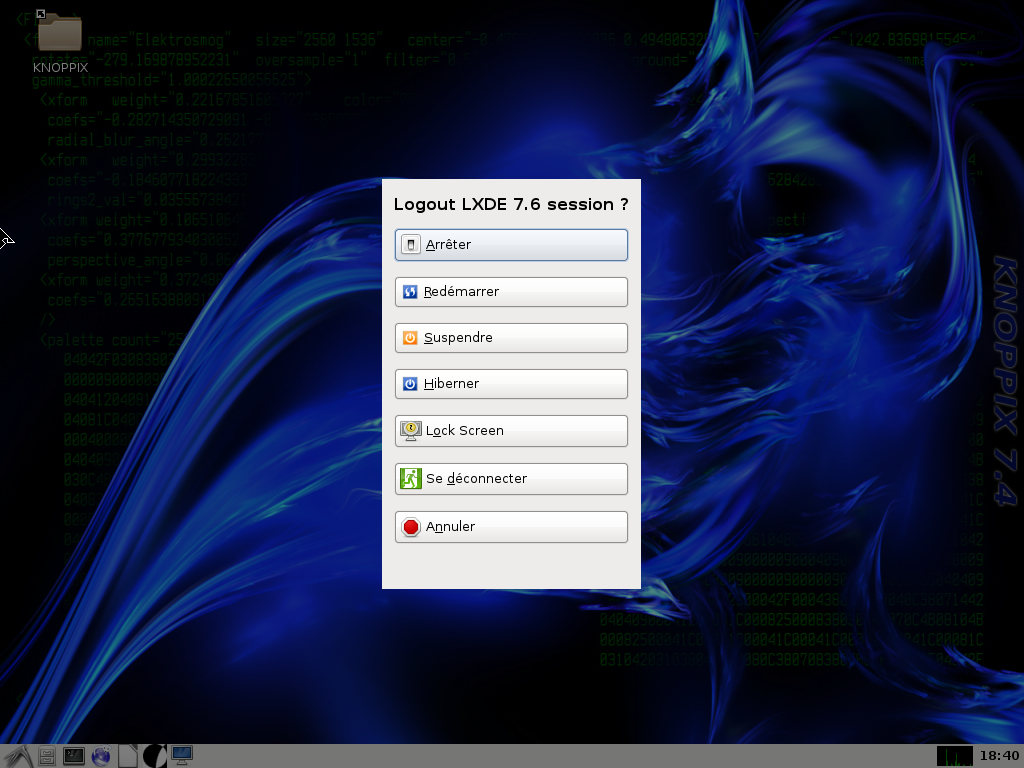Screen dimensions: 1024x768
Task: Click the monitor icon in taskbar
Action: tap(182, 756)
